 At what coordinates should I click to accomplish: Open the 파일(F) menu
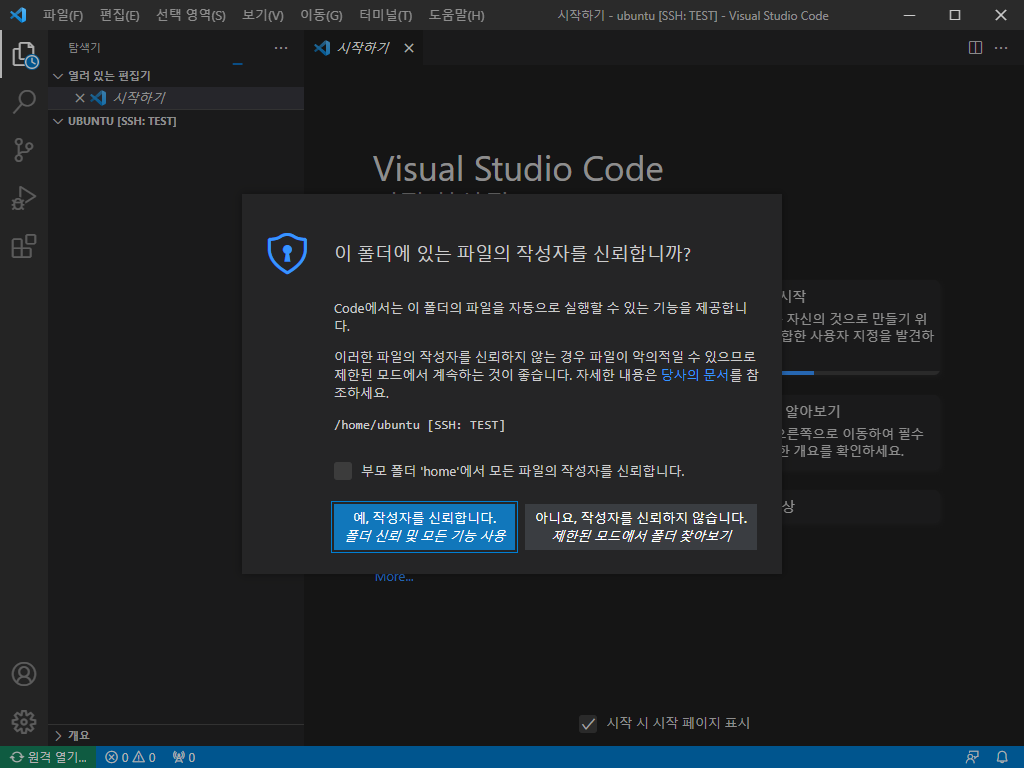(63, 15)
